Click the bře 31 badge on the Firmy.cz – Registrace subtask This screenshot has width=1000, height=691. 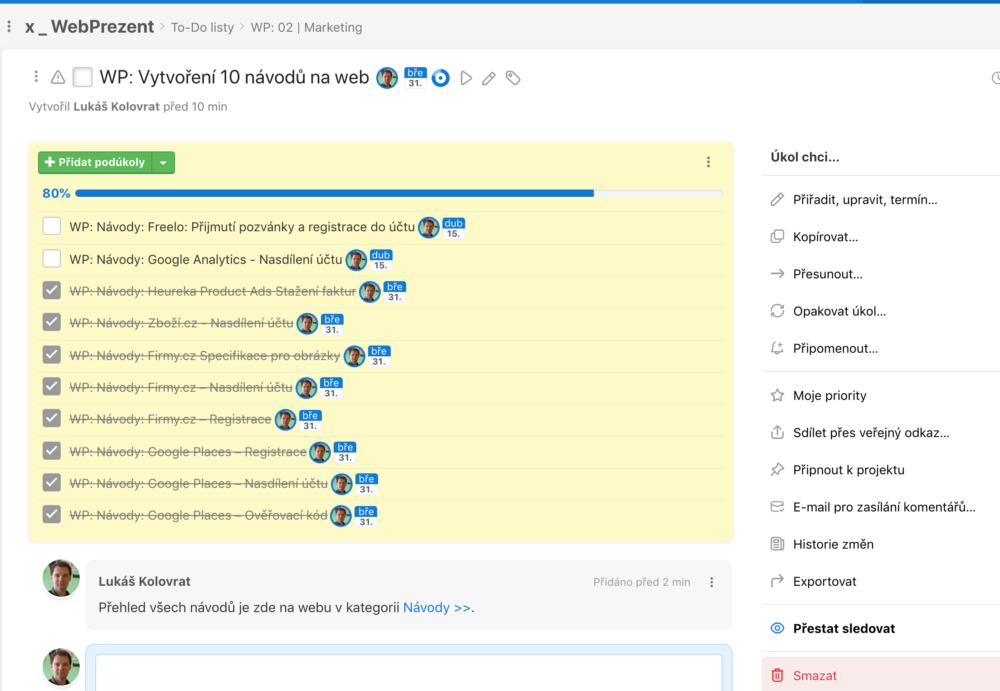[310, 420]
